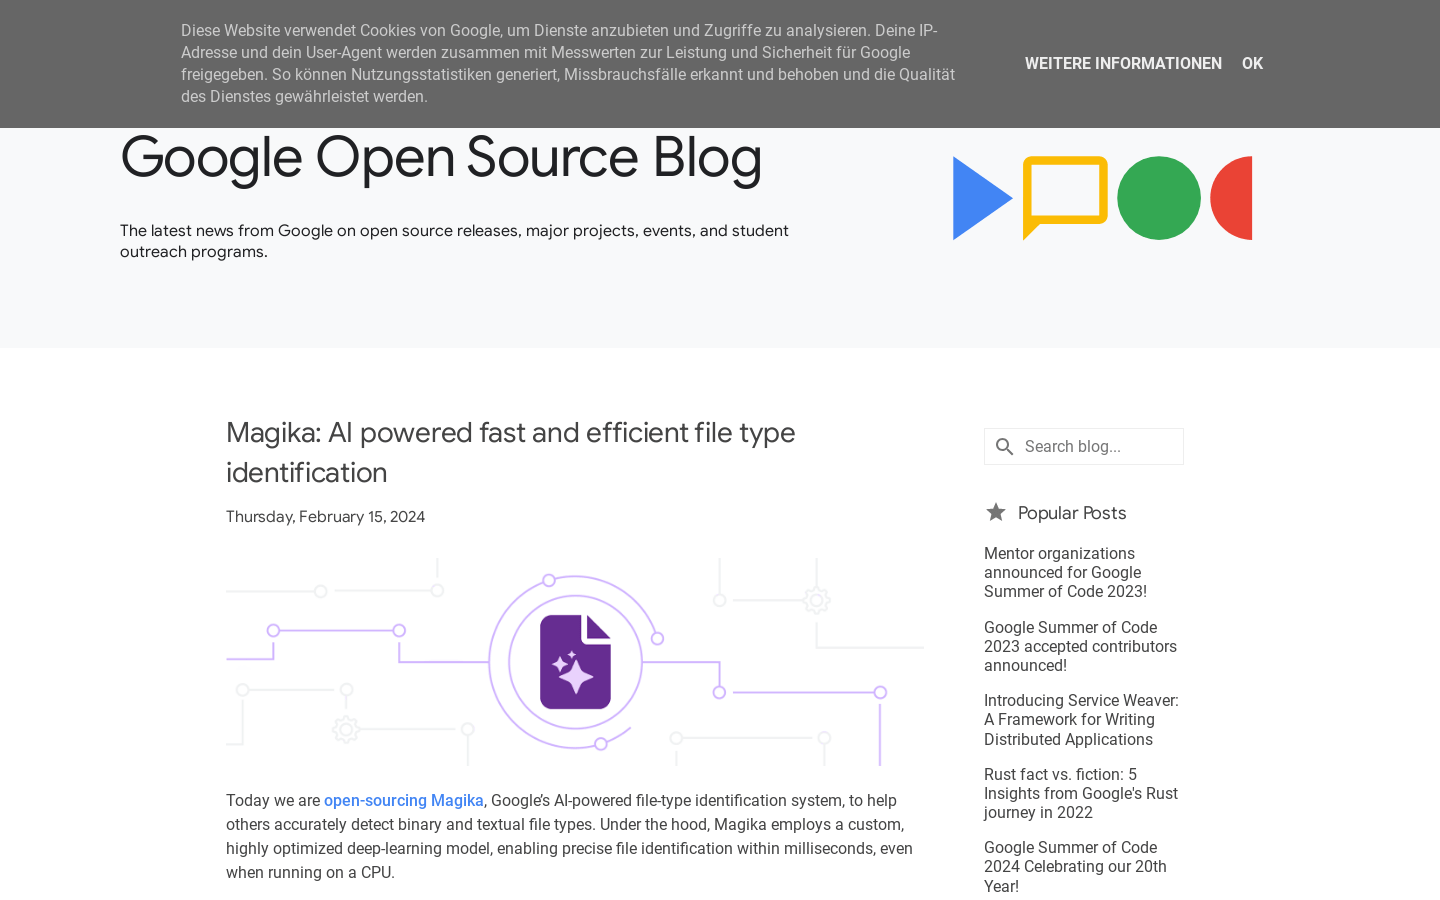The image size is (1440, 900).
Task: Open Weitere Informationen about cookies
Action: tap(1122, 64)
